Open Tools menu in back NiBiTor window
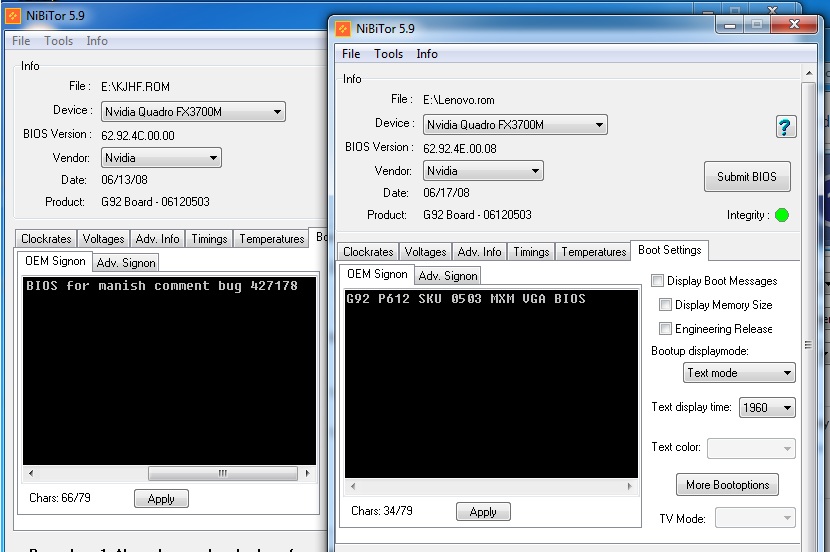This screenshot has width=830, height=552. (x=58, y=41)
